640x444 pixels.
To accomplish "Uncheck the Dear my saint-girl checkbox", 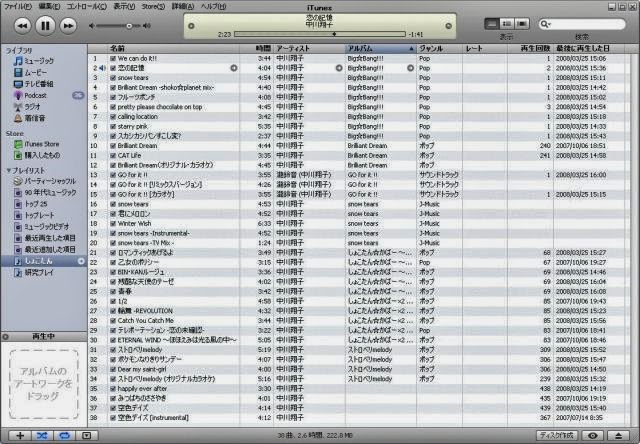I will click(113, 369).
